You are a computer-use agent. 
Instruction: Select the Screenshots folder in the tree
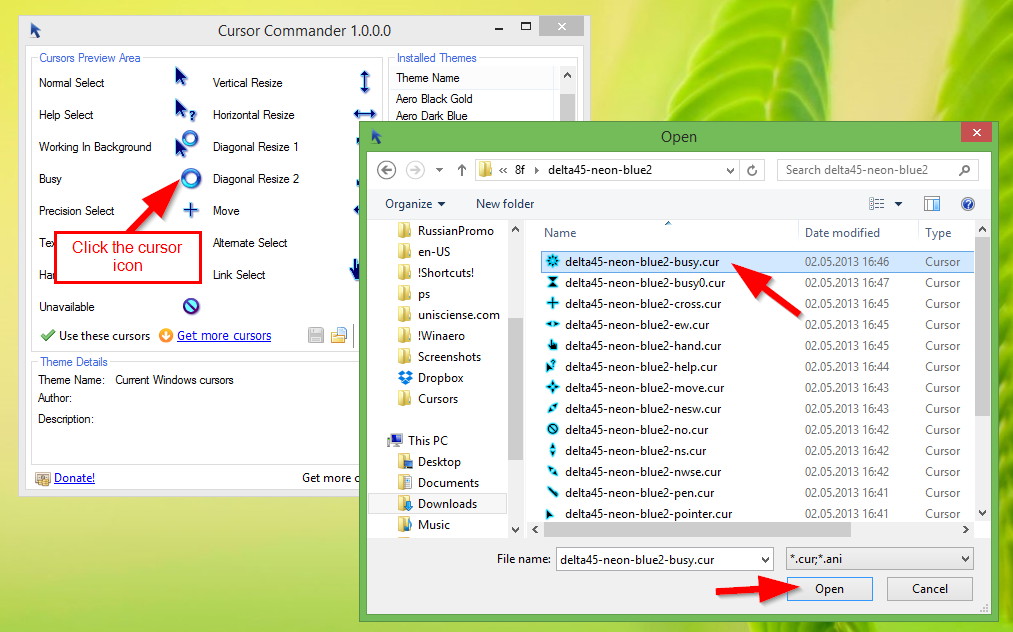click(449, 357)
